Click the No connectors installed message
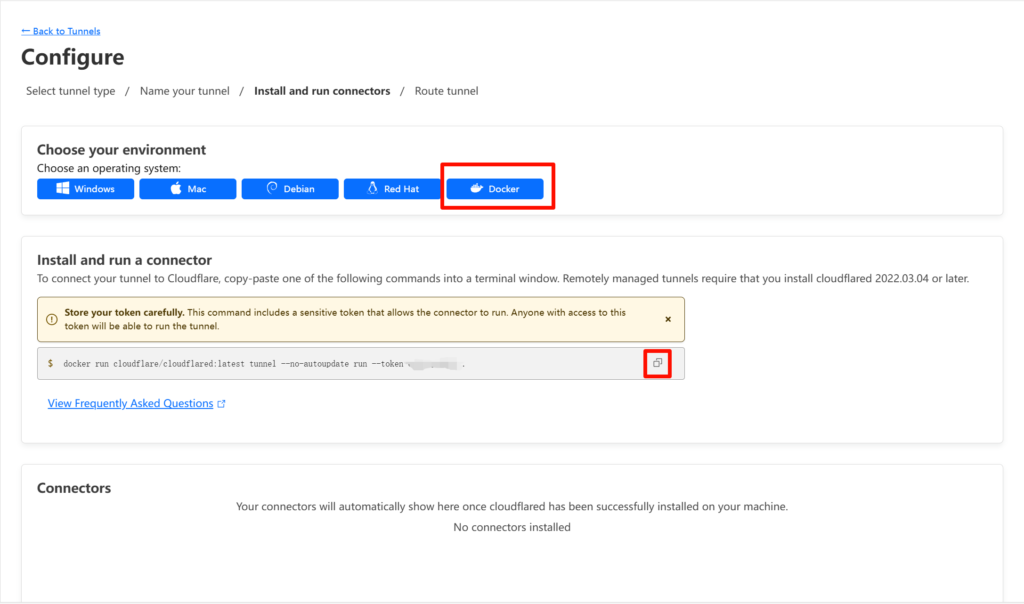The width and height of the screenshot is (1024, 604). (511, 527)
